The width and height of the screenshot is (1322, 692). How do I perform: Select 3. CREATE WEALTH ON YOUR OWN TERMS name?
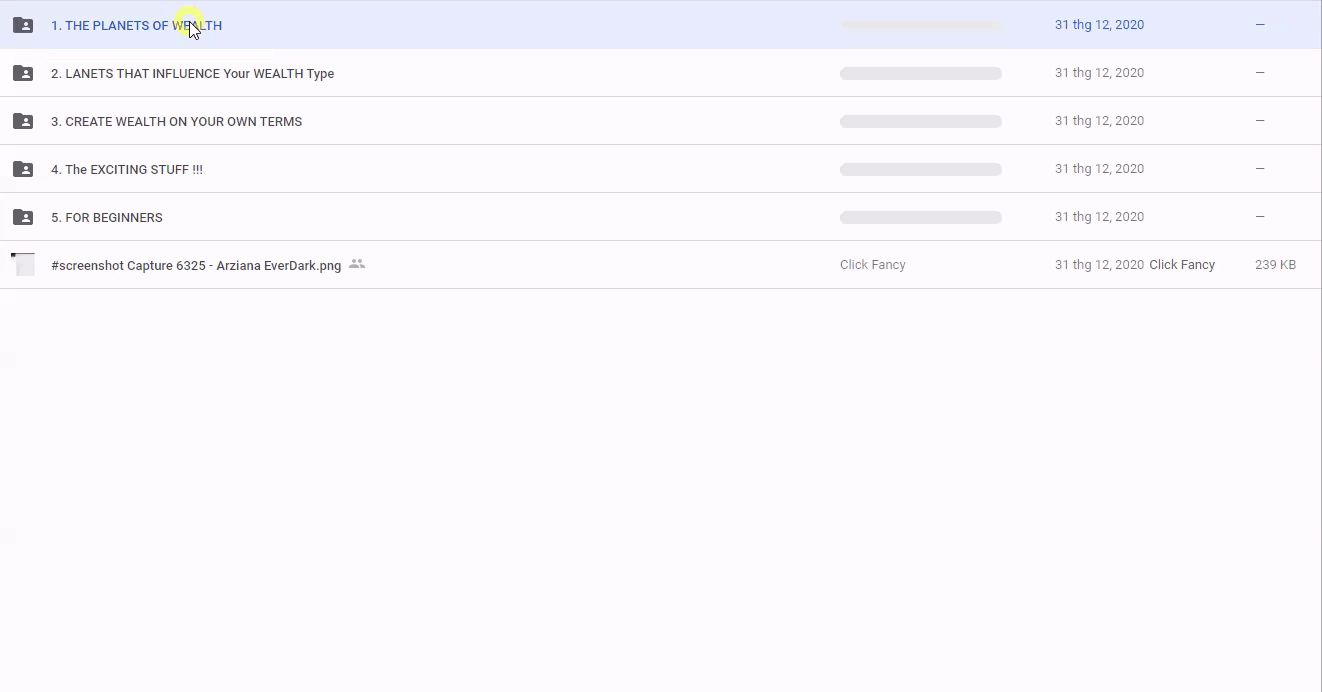coord(176,122)
